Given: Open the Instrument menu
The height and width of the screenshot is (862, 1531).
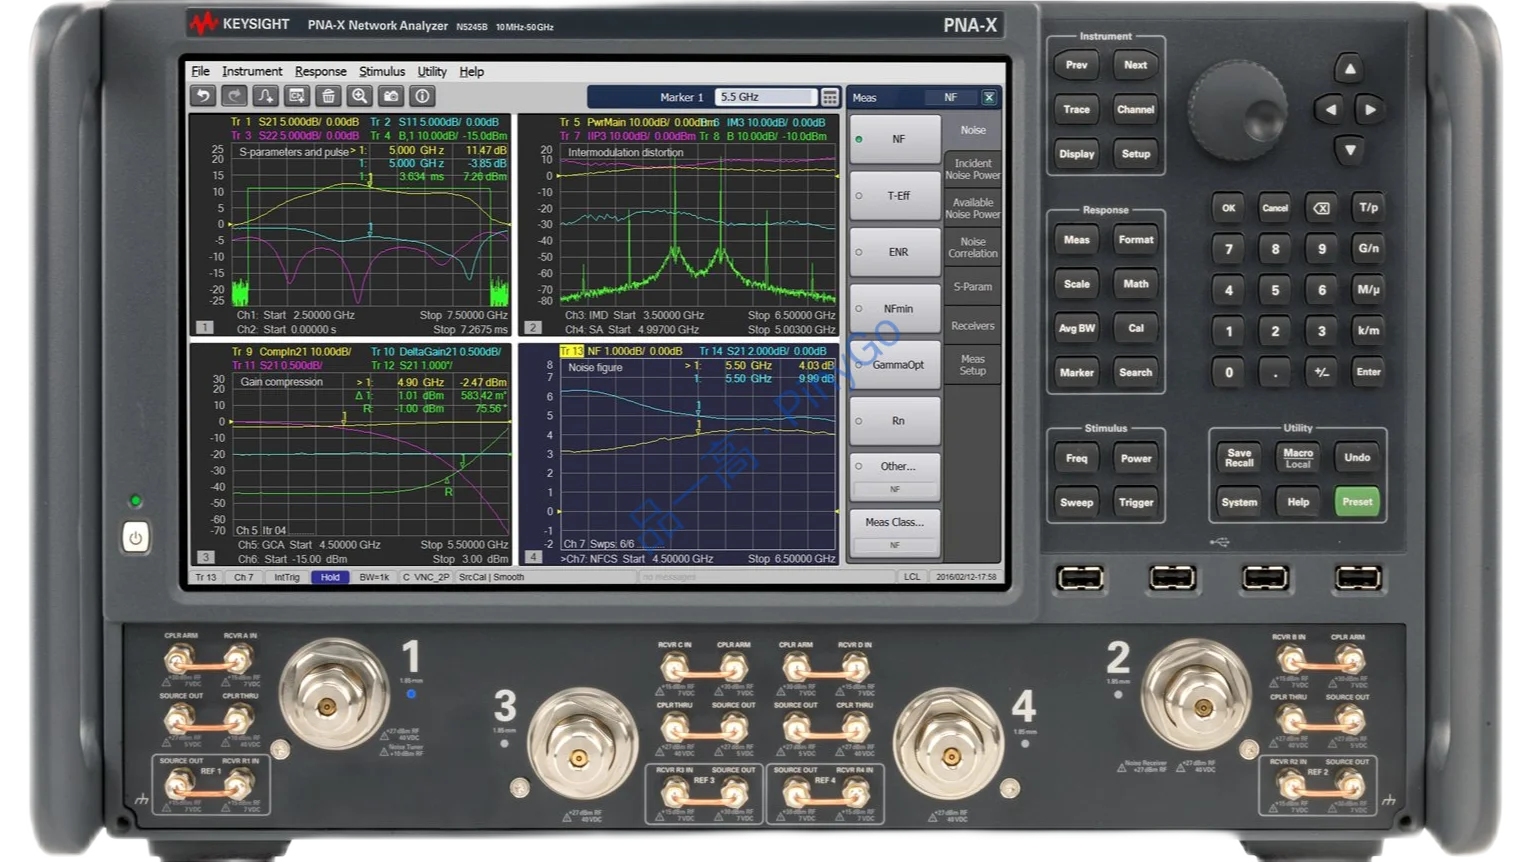Looking at the screenshot, I should click(x=252, y=71).
